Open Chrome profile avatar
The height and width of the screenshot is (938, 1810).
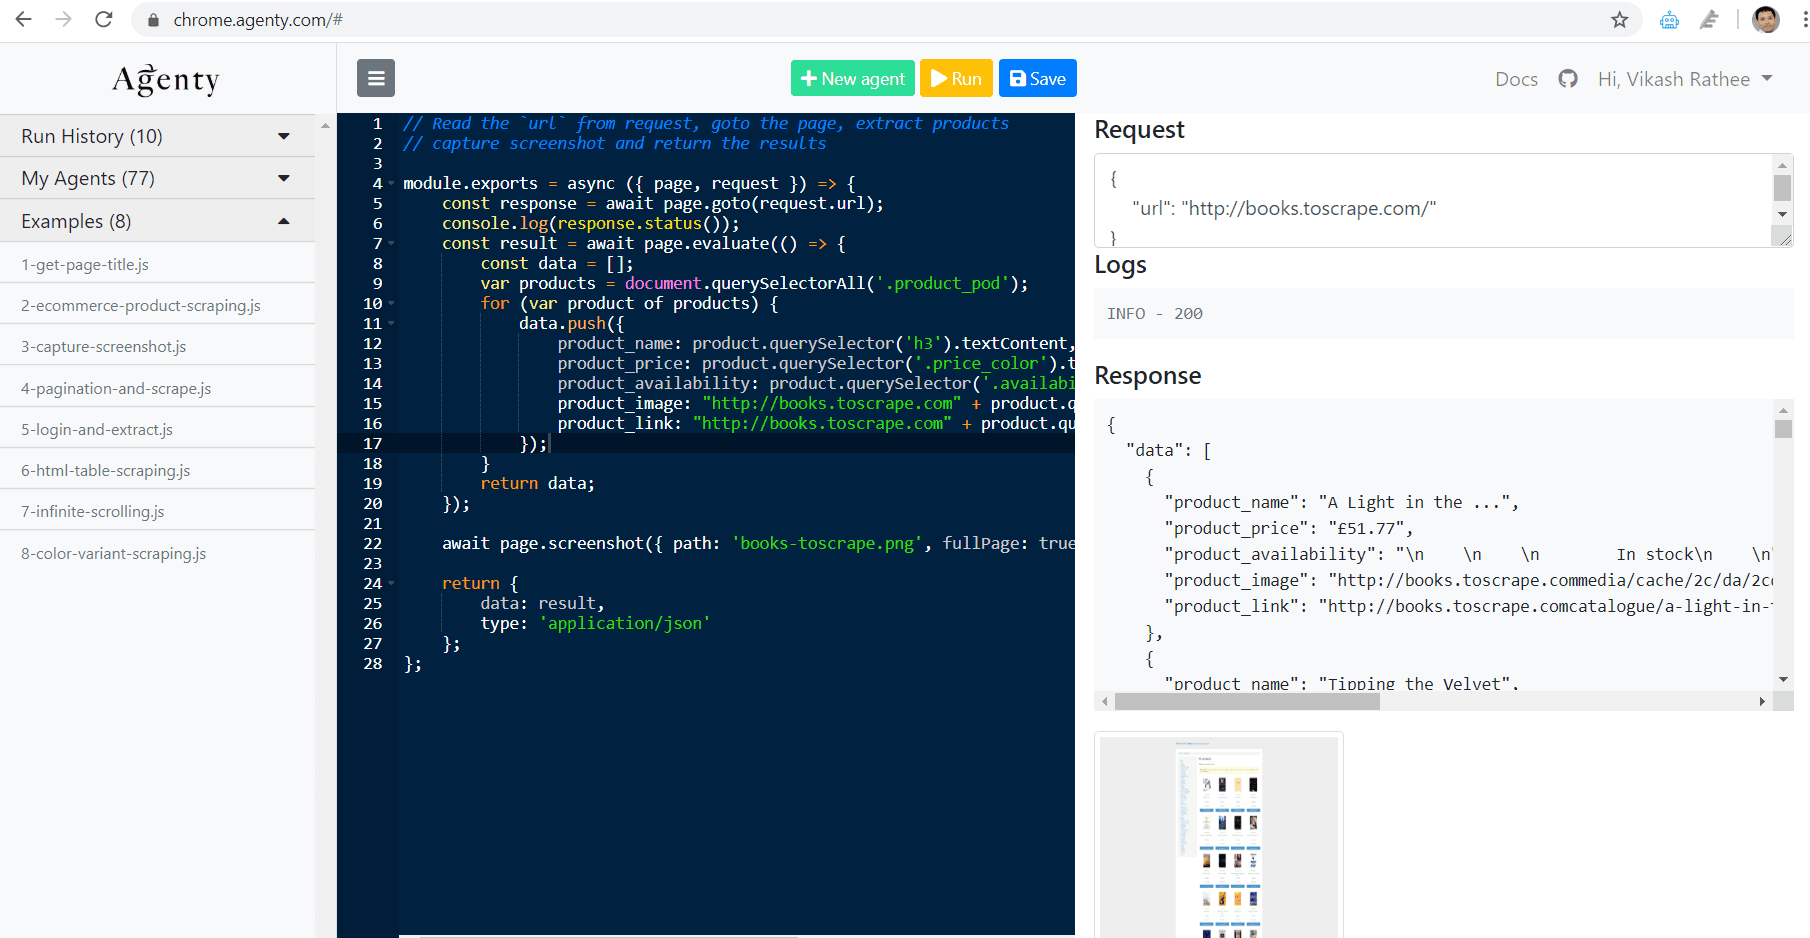point(1766,20)
